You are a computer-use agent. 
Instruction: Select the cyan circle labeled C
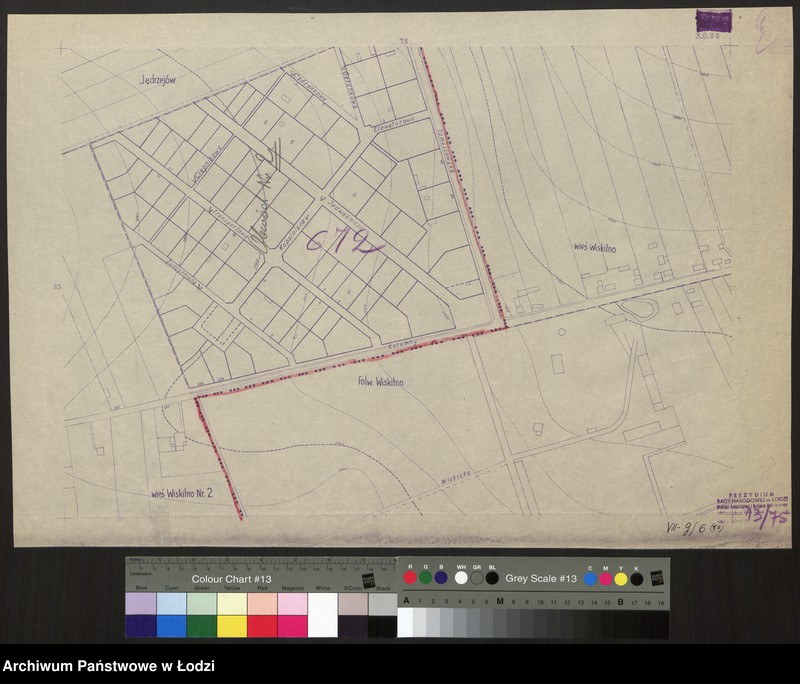pyautogui.click(x=590, y=578)
